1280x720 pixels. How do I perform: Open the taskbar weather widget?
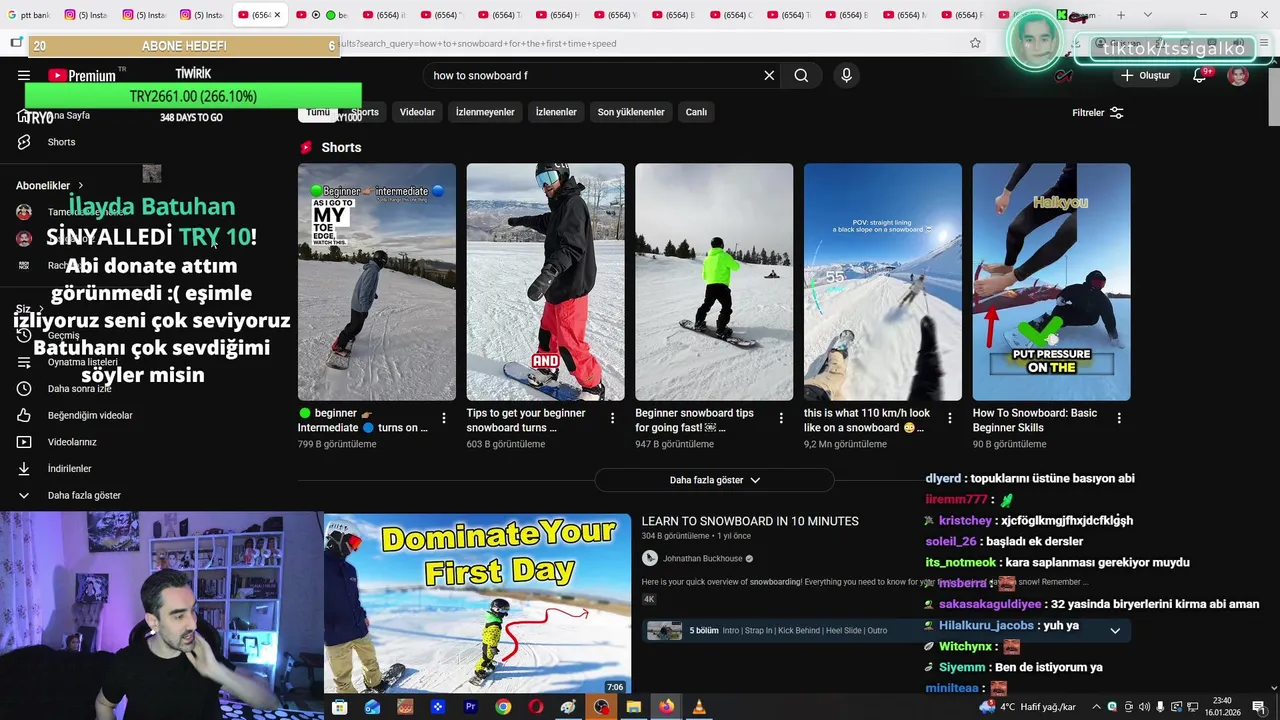point(1030,707)
